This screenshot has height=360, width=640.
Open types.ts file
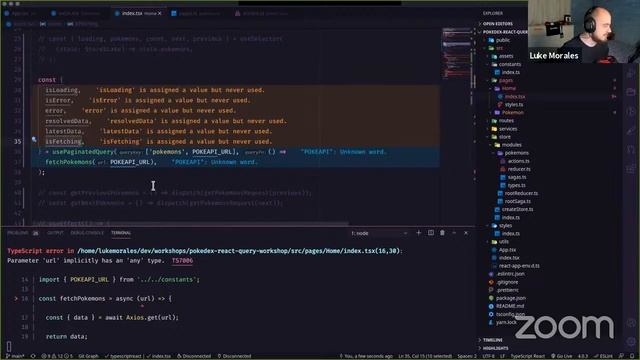pyautogui.click(x=516, y=185)
